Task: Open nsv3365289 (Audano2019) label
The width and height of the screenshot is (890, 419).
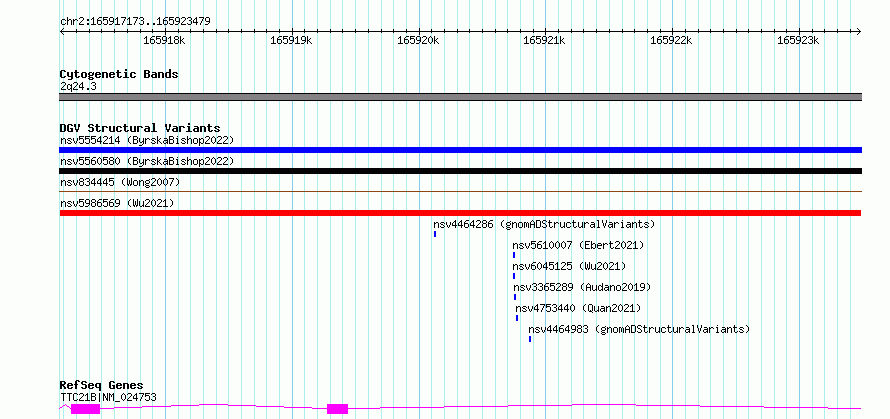Action: click(582, 287)
